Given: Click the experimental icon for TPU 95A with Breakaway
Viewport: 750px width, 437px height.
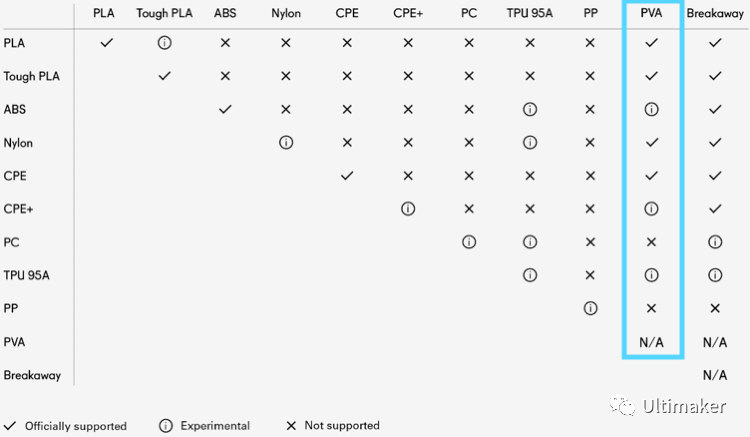Looking at the screenshot, I should click(x=715, y=275).
